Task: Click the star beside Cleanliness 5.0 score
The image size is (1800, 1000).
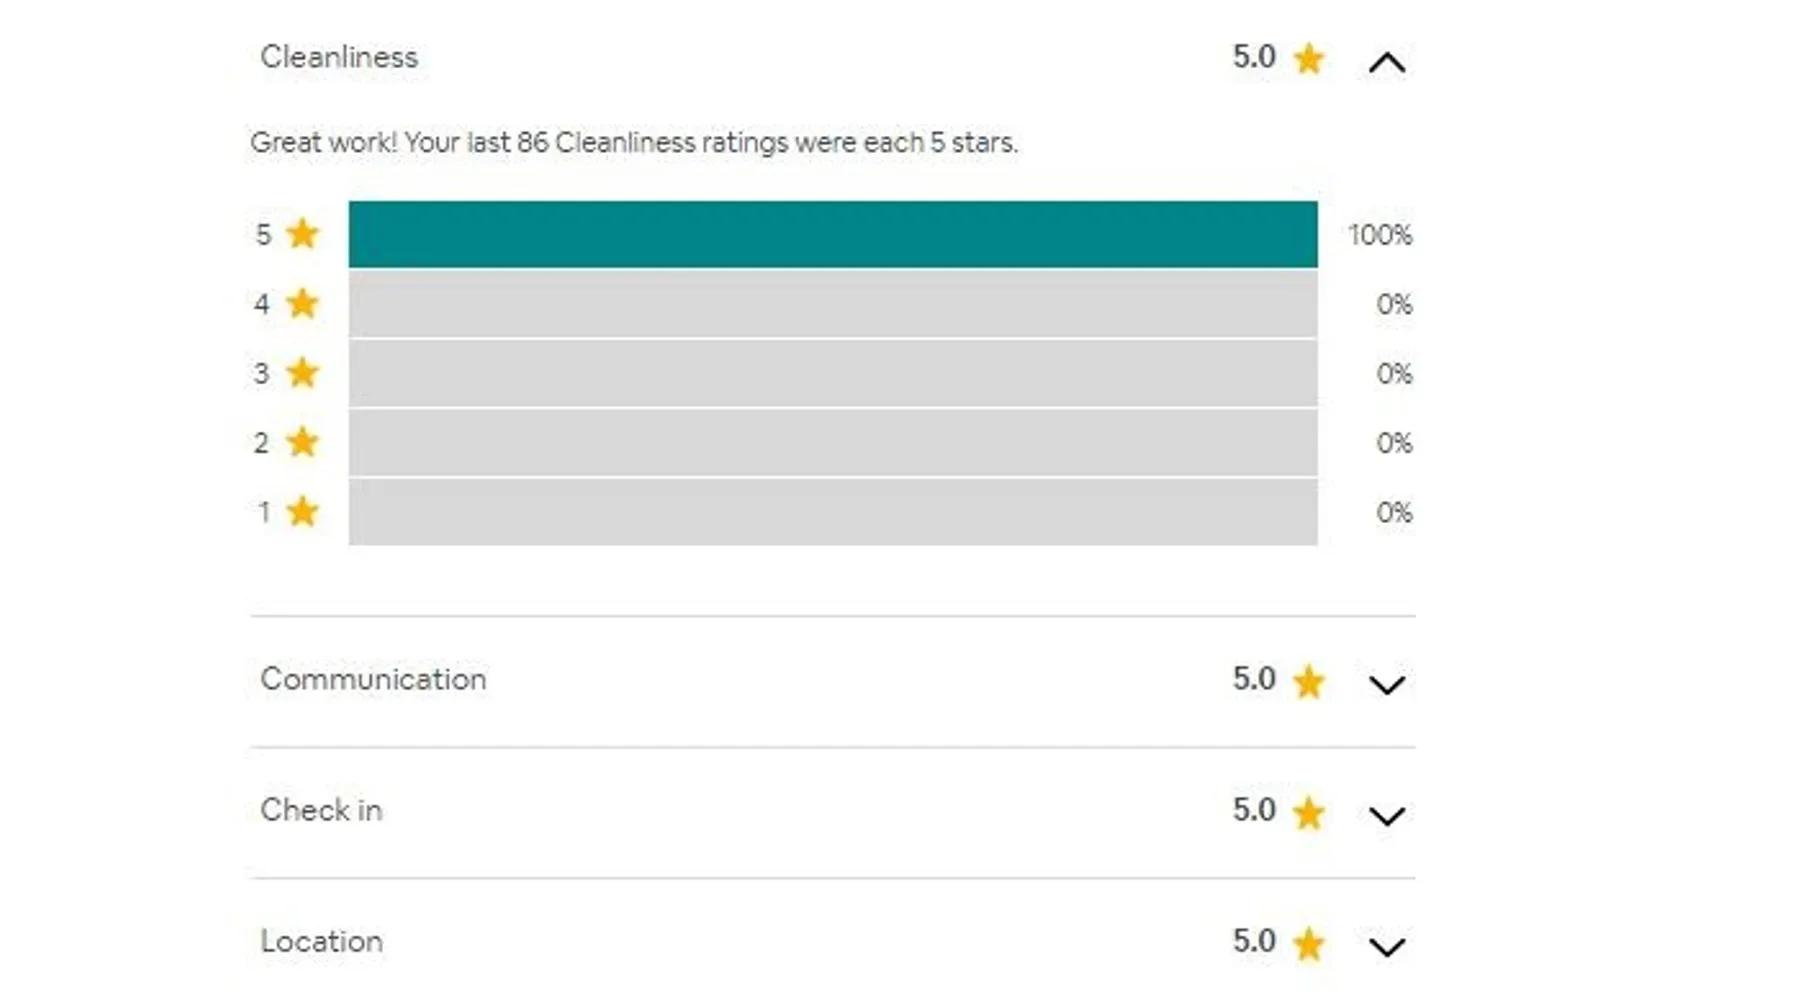Action: [1308, 59]
